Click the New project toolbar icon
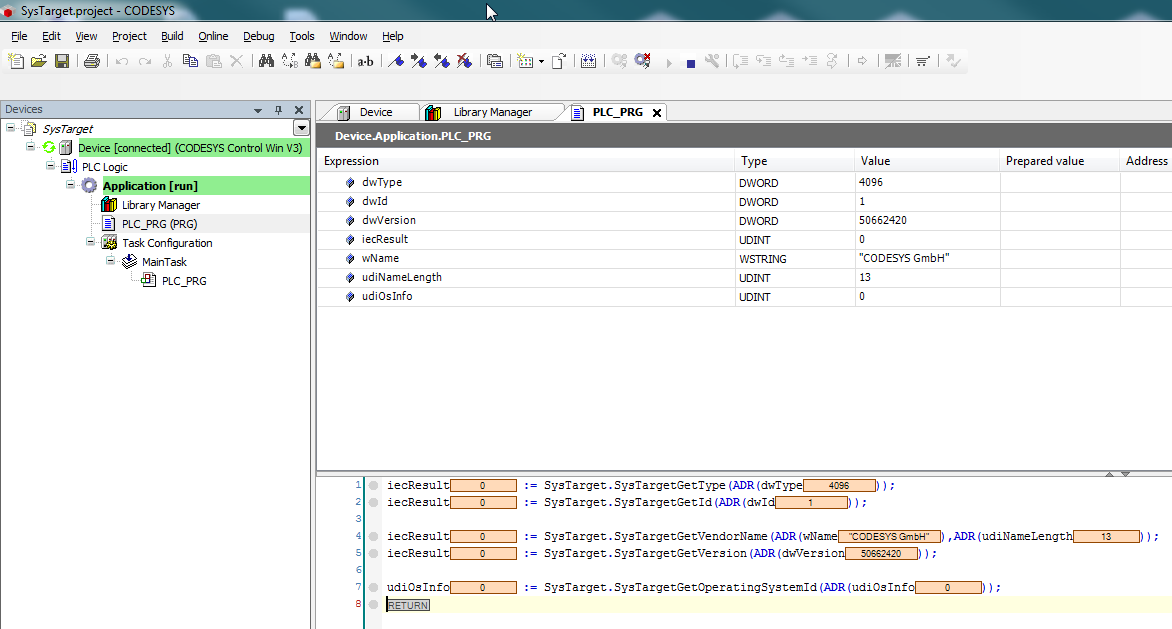 16,61
